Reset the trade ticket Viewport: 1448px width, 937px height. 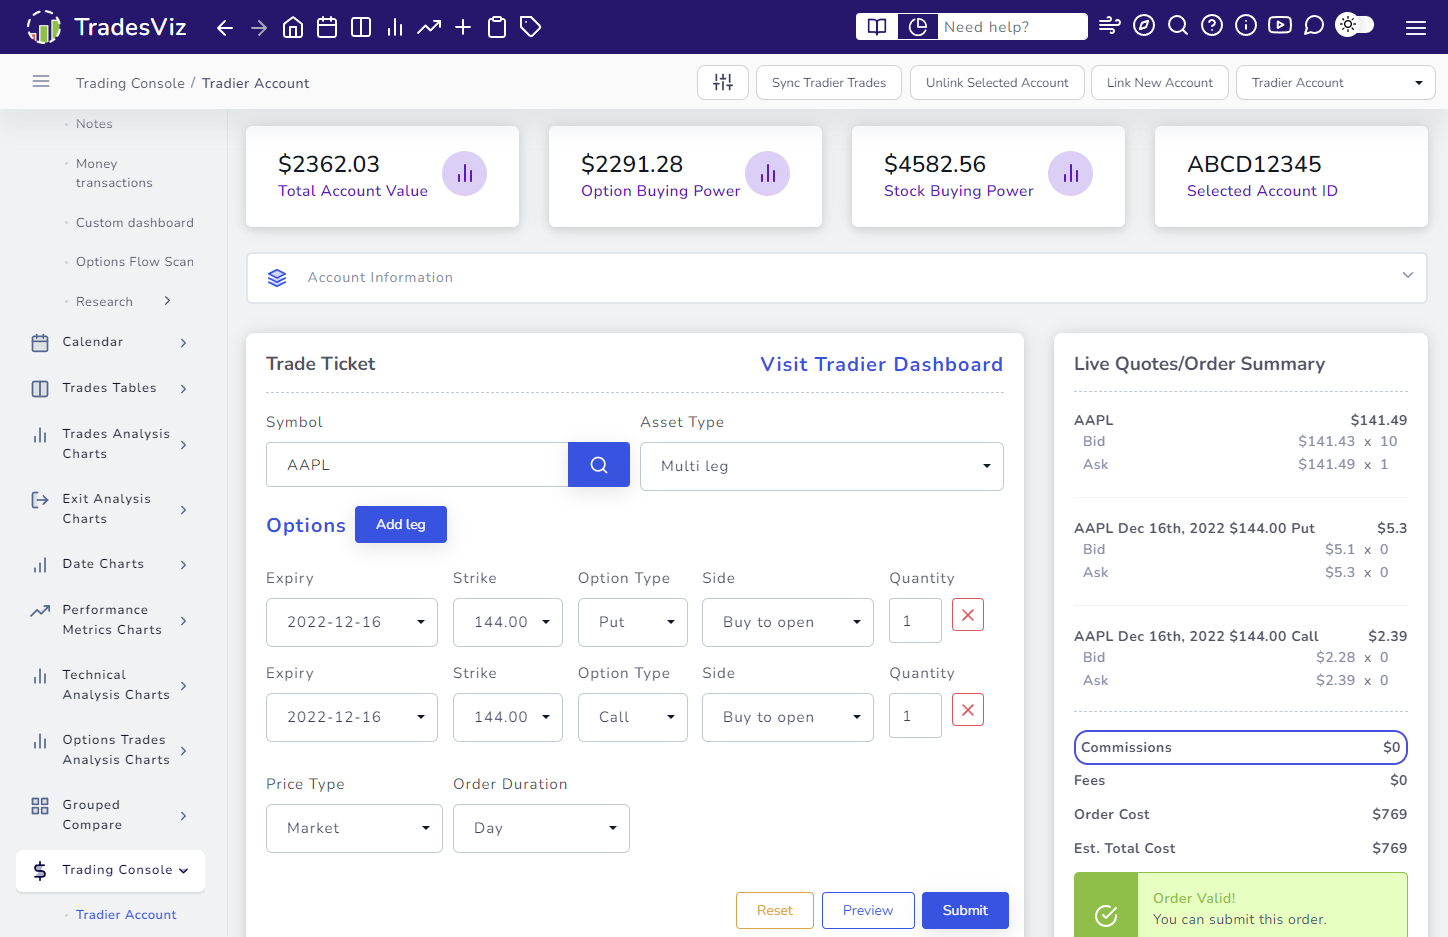click(x=775, y=910)
